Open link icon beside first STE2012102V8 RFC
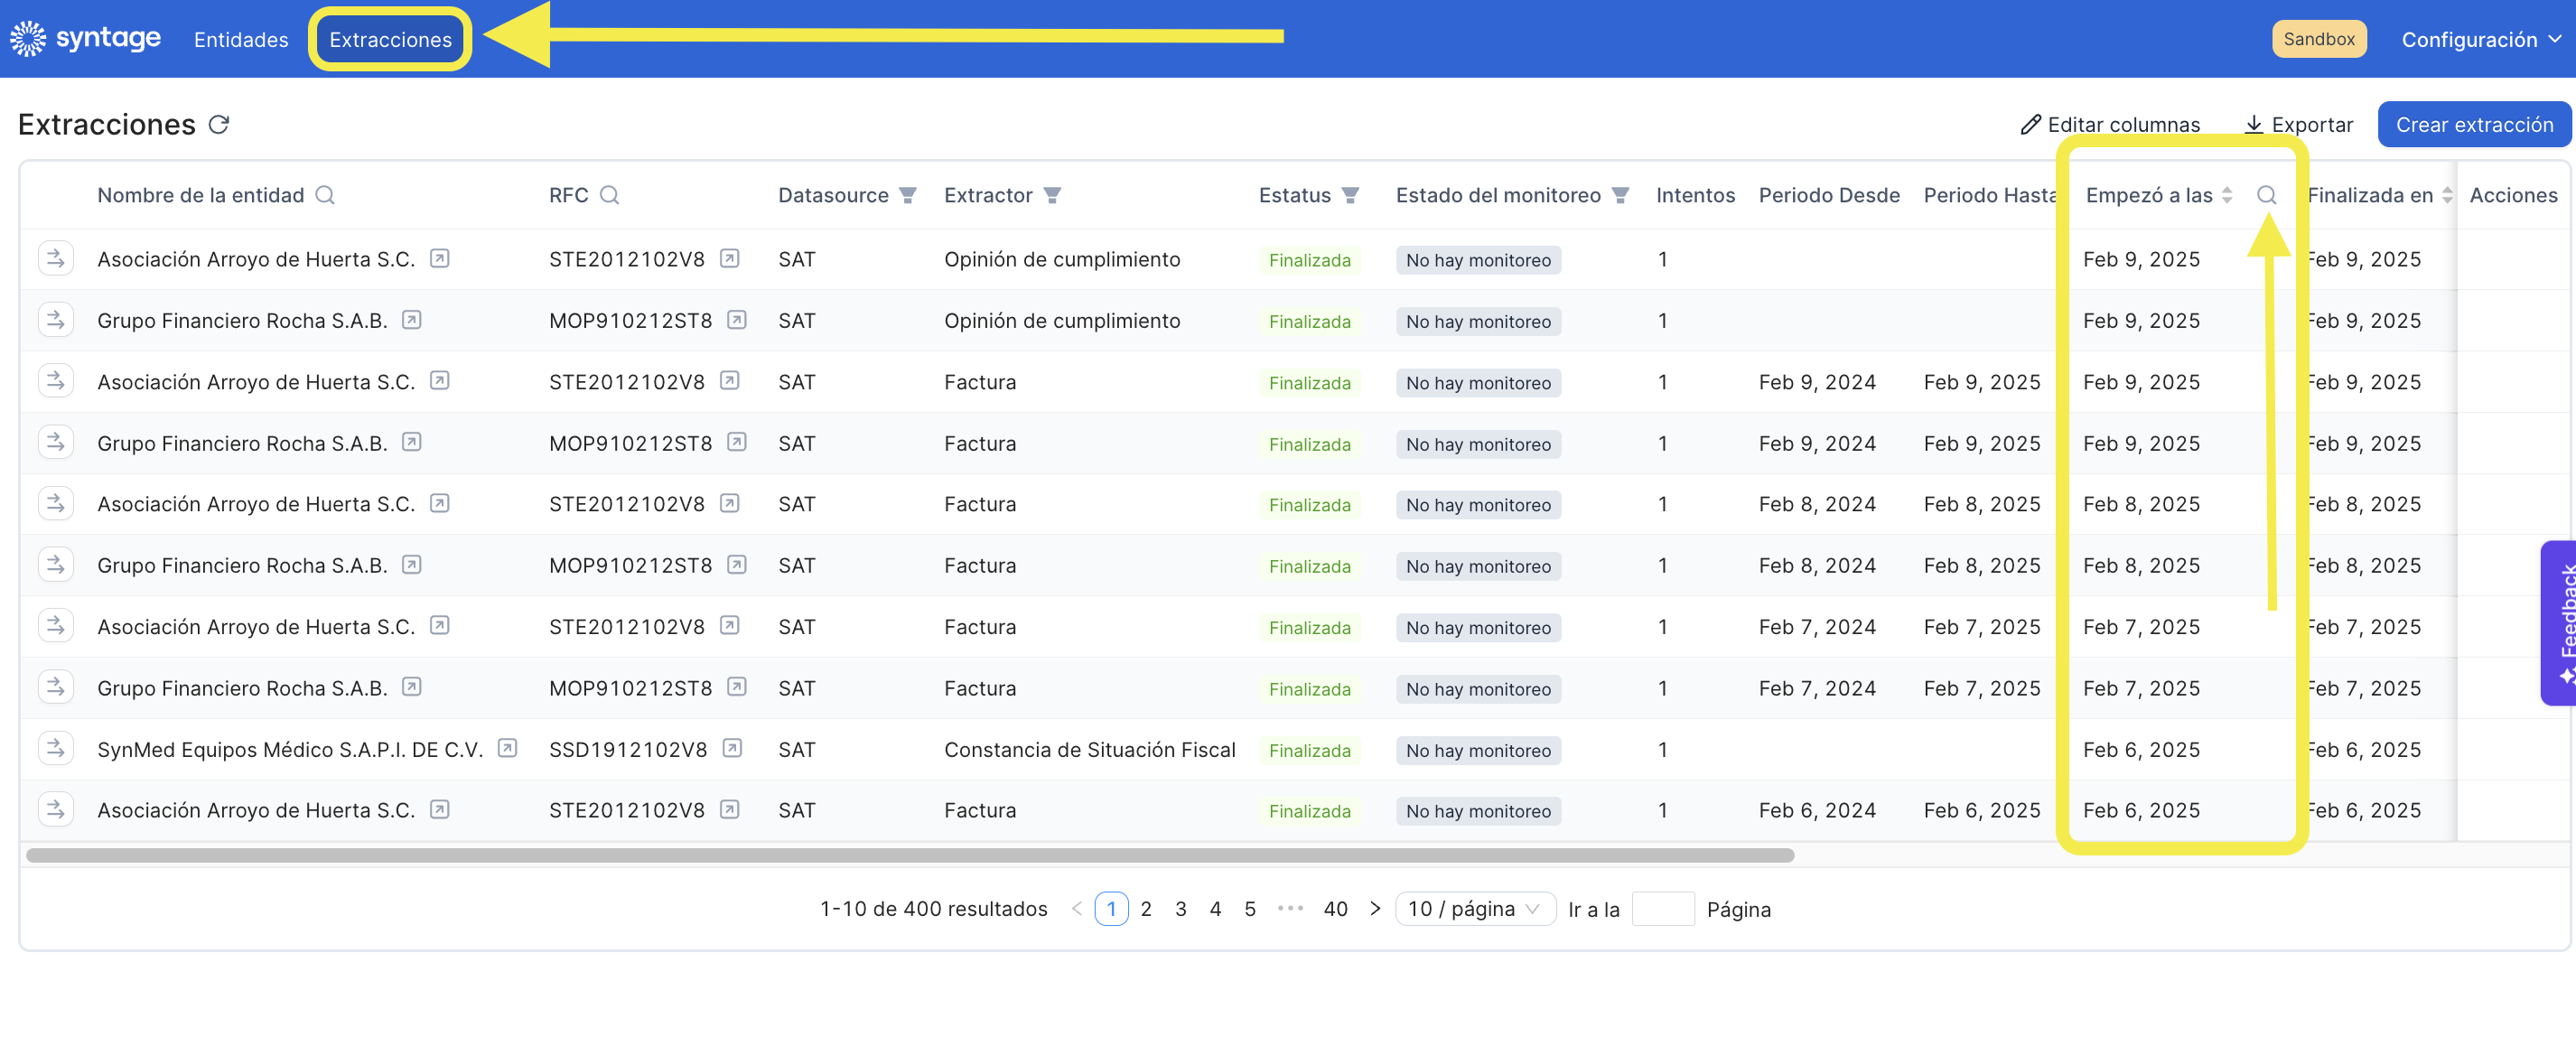The width and height of the screenshot is (2576, 1037). point(730,259)
